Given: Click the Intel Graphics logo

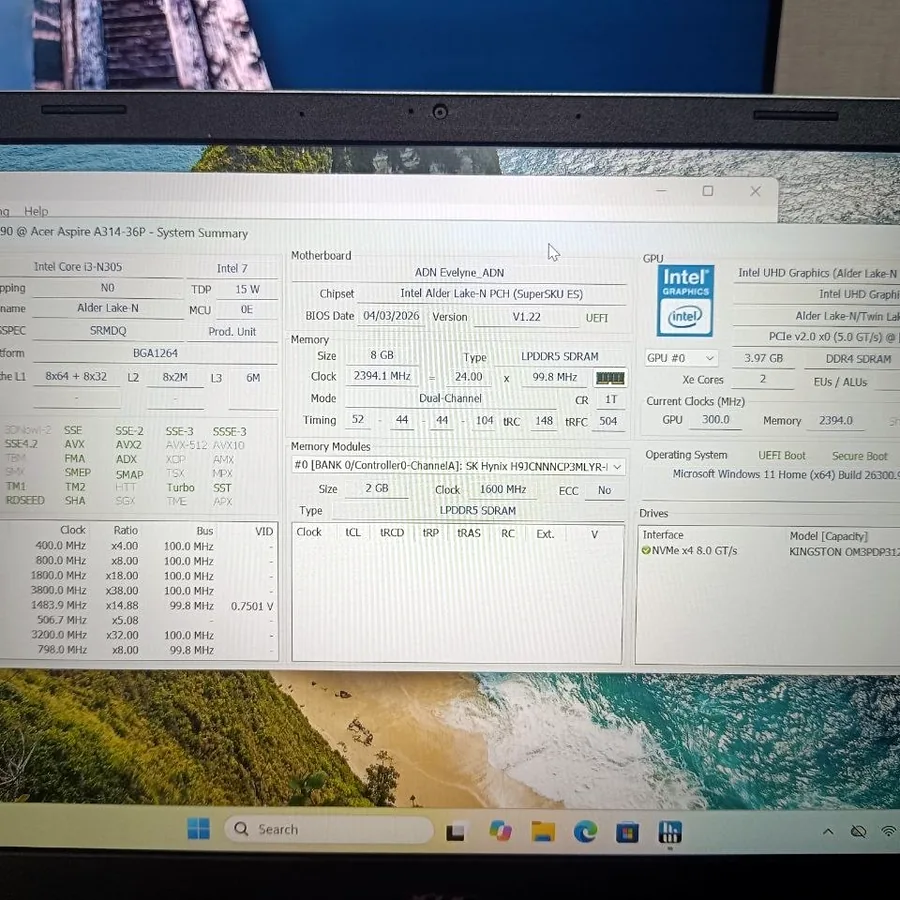Looking at the screenshot, I should click(x=685, y=300).
